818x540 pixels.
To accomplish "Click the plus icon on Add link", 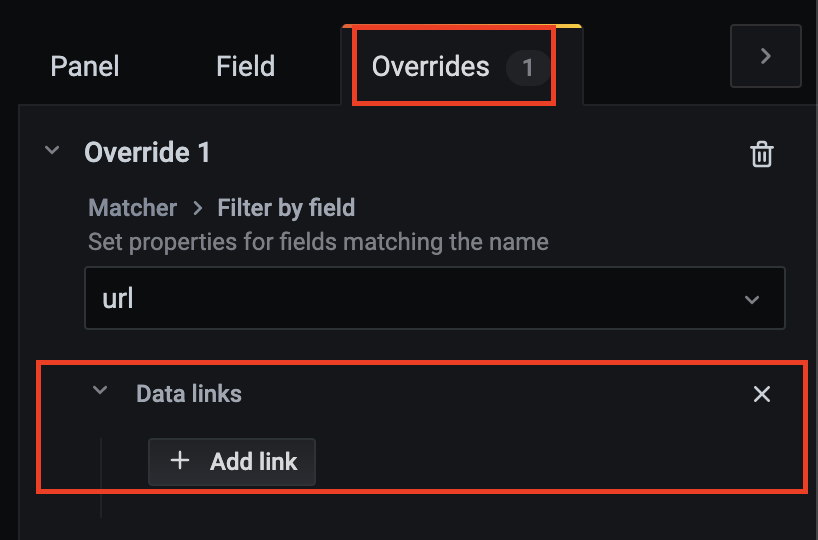I will click(180, 461).
